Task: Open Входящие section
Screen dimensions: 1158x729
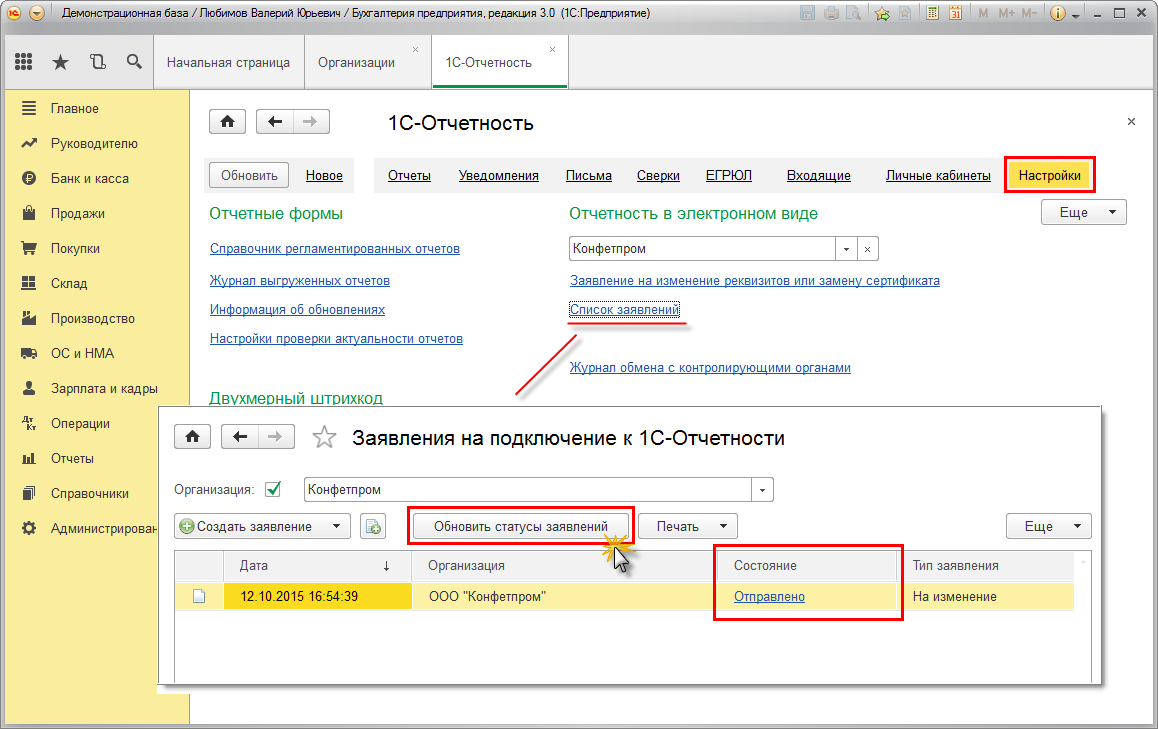Action: click(818, 175)
